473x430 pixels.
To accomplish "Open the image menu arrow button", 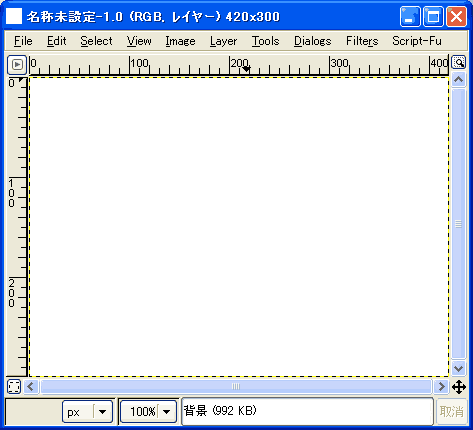I will pyautogui.click(x=17, y=64).
